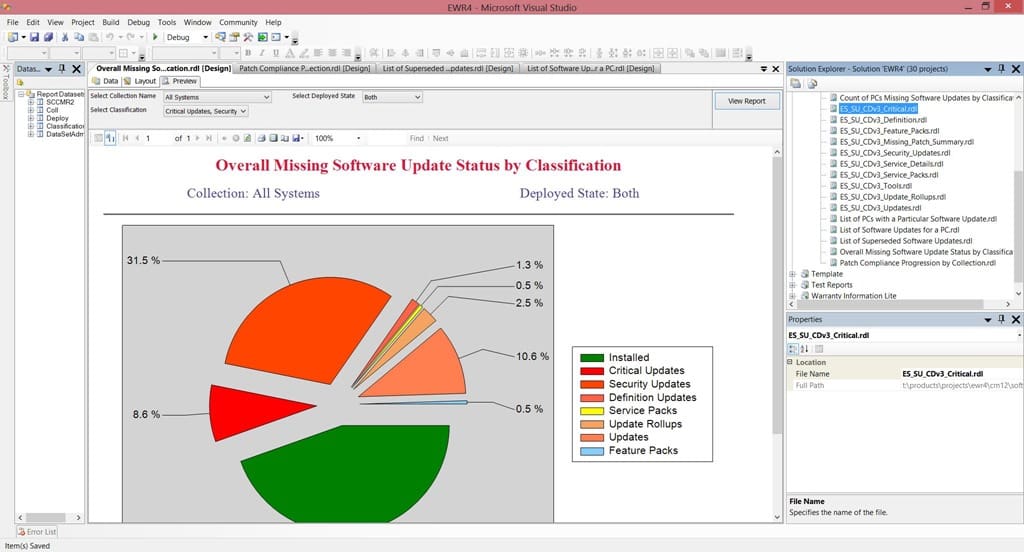This screenshot has width=1024, height=552.
Task: Pin the Solution Explorer panel
Action: 1002,69
